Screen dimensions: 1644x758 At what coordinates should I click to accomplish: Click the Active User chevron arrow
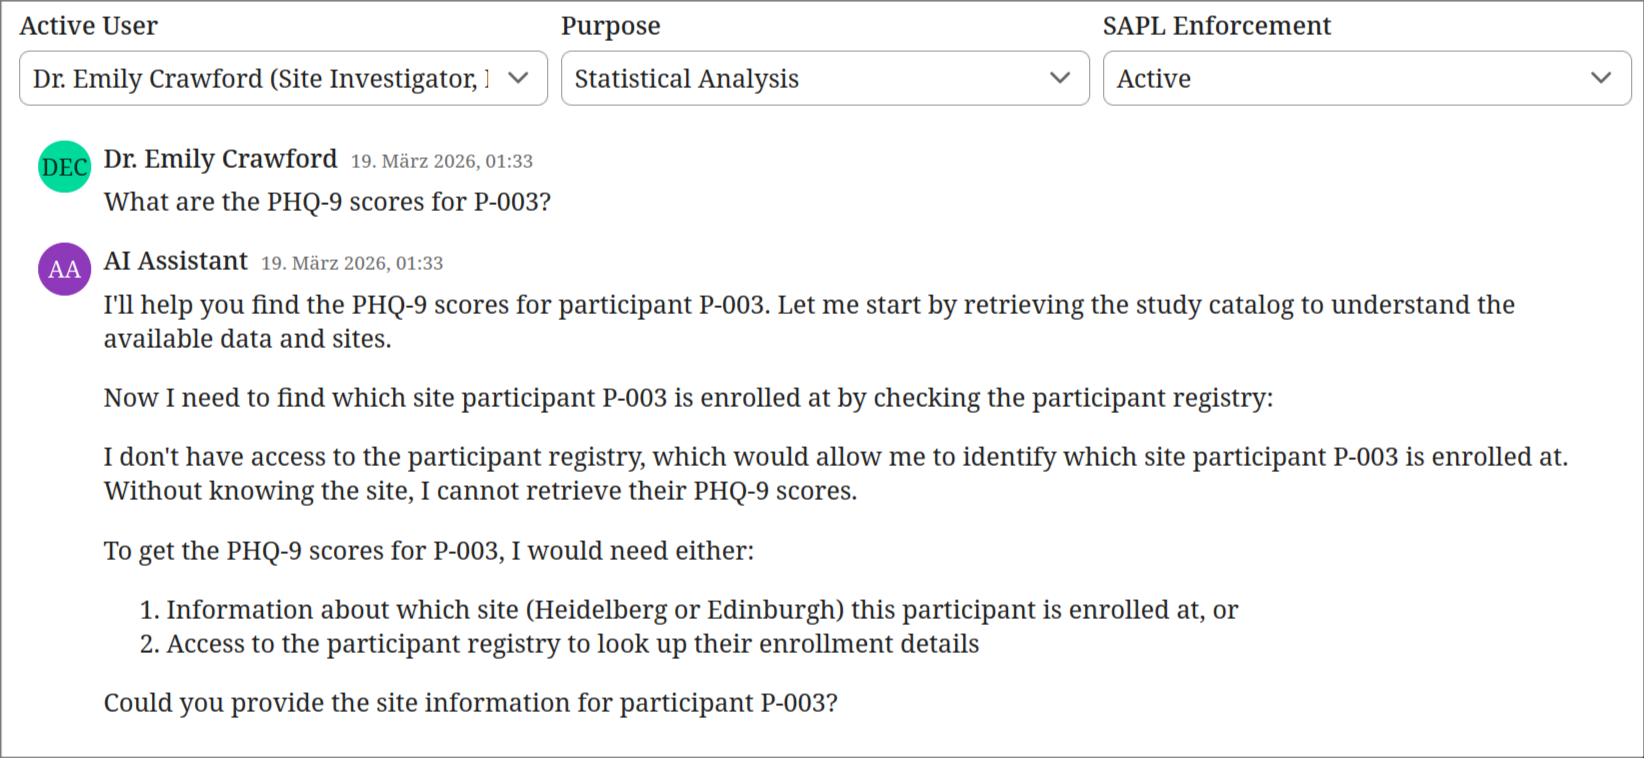[x=520, y=78]
